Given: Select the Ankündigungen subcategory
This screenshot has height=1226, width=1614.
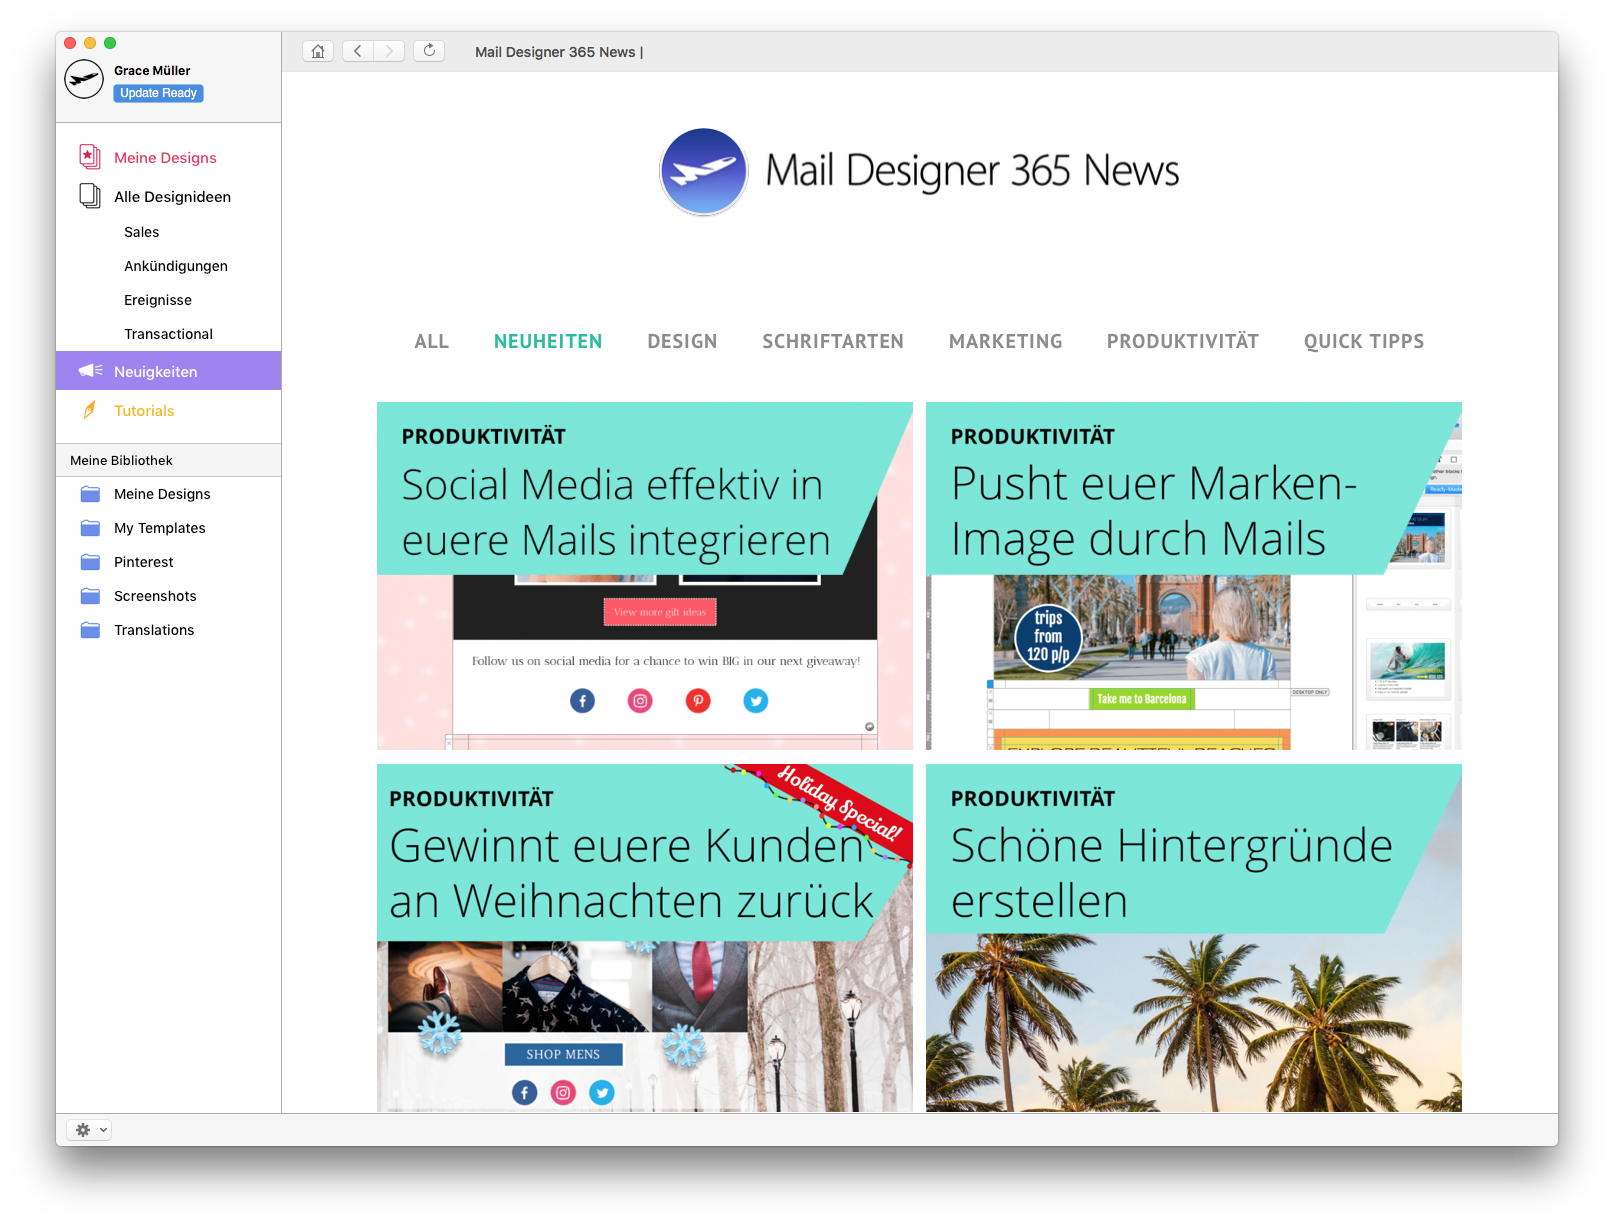Looking at the screenshot, I should click(176, 266).
